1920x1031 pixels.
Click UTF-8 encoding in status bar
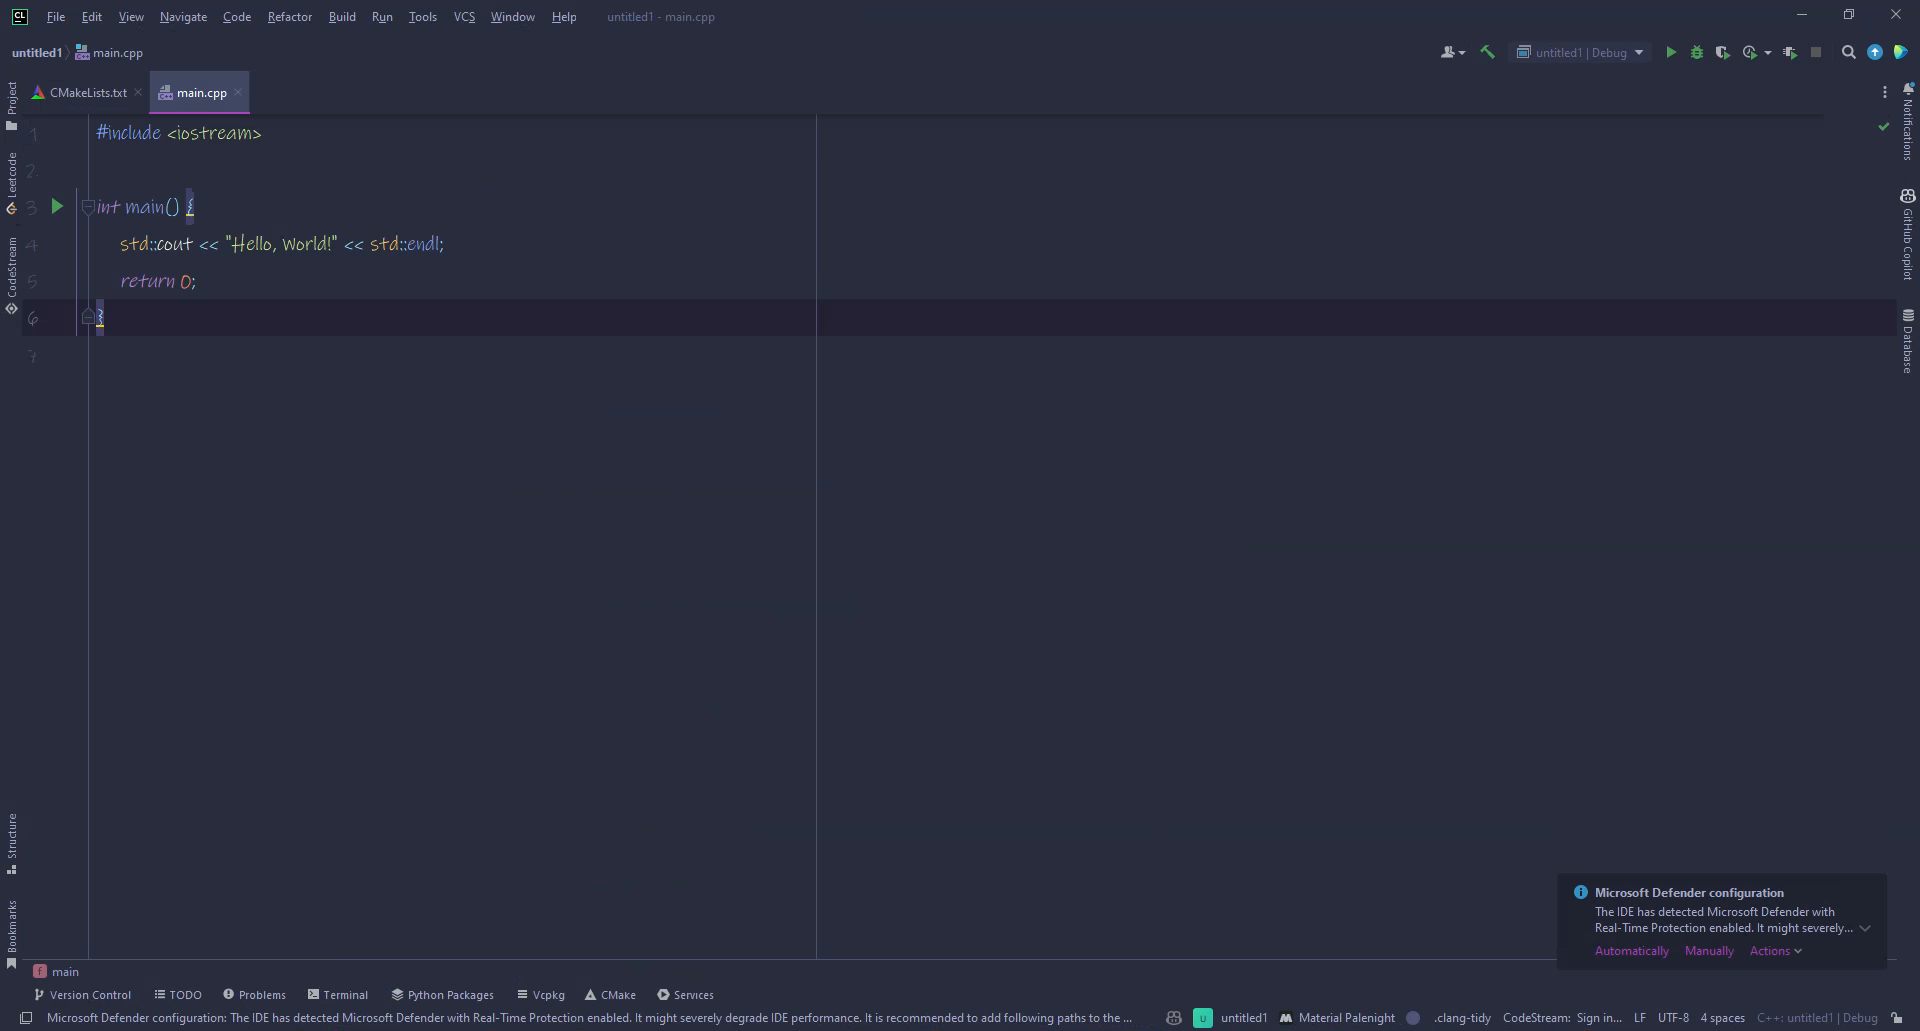tap(1672, 1018)
